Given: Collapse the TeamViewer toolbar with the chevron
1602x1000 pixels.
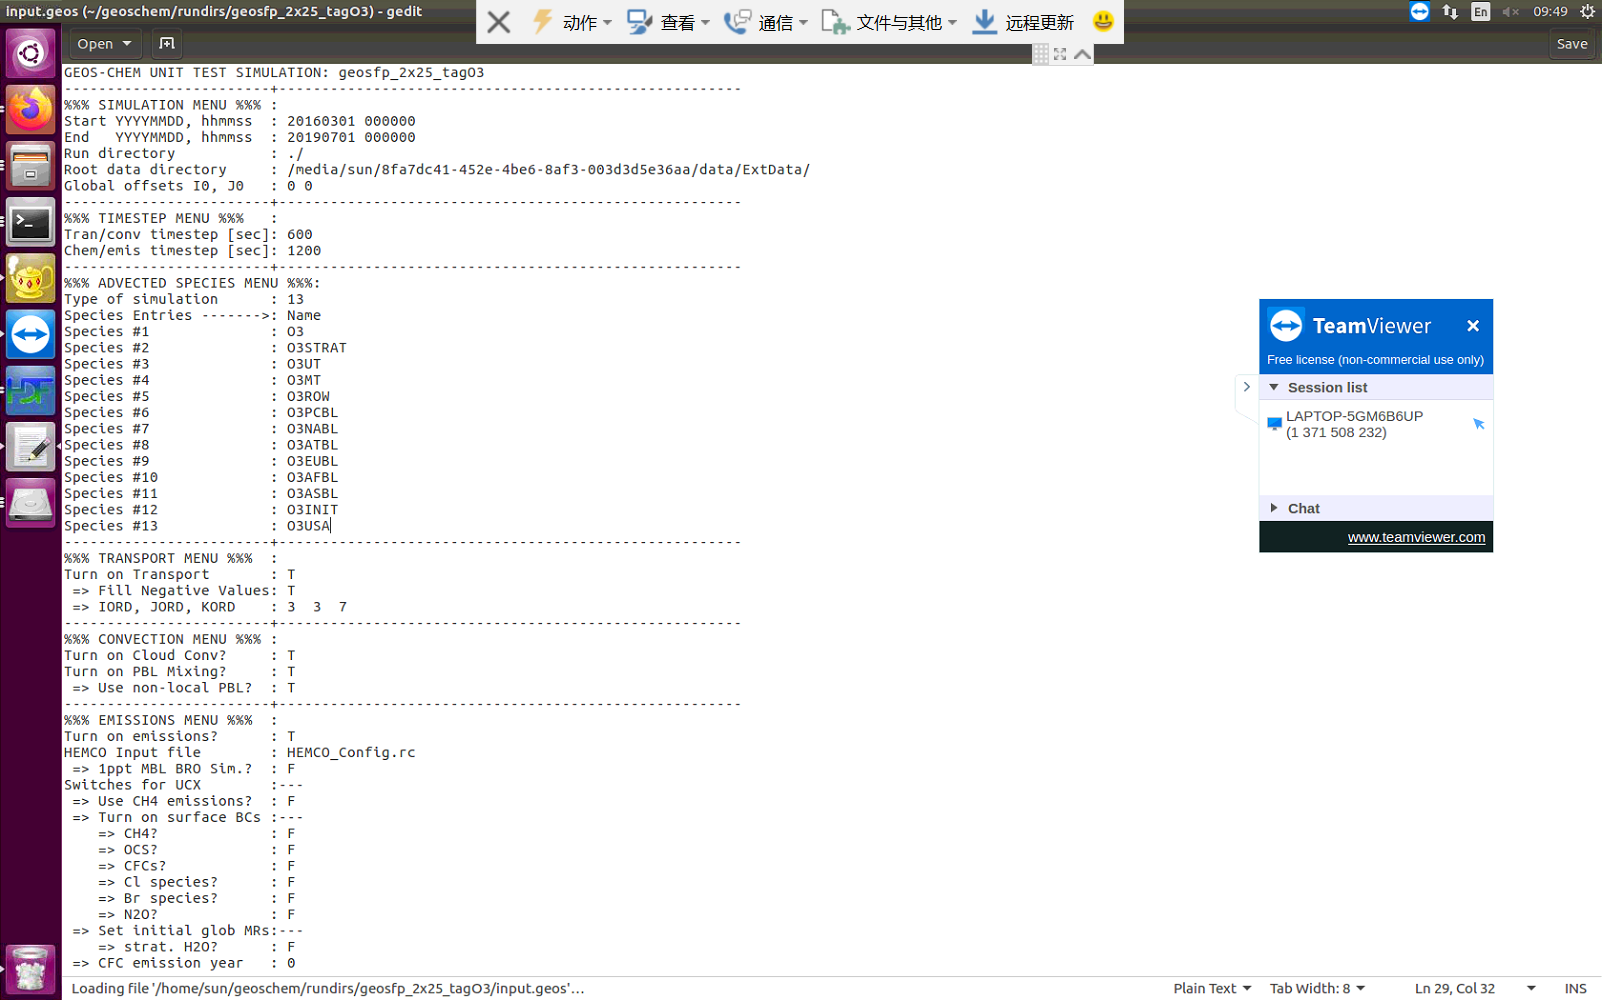Looking at the screenshot, I should click(x=1082, y=54).
